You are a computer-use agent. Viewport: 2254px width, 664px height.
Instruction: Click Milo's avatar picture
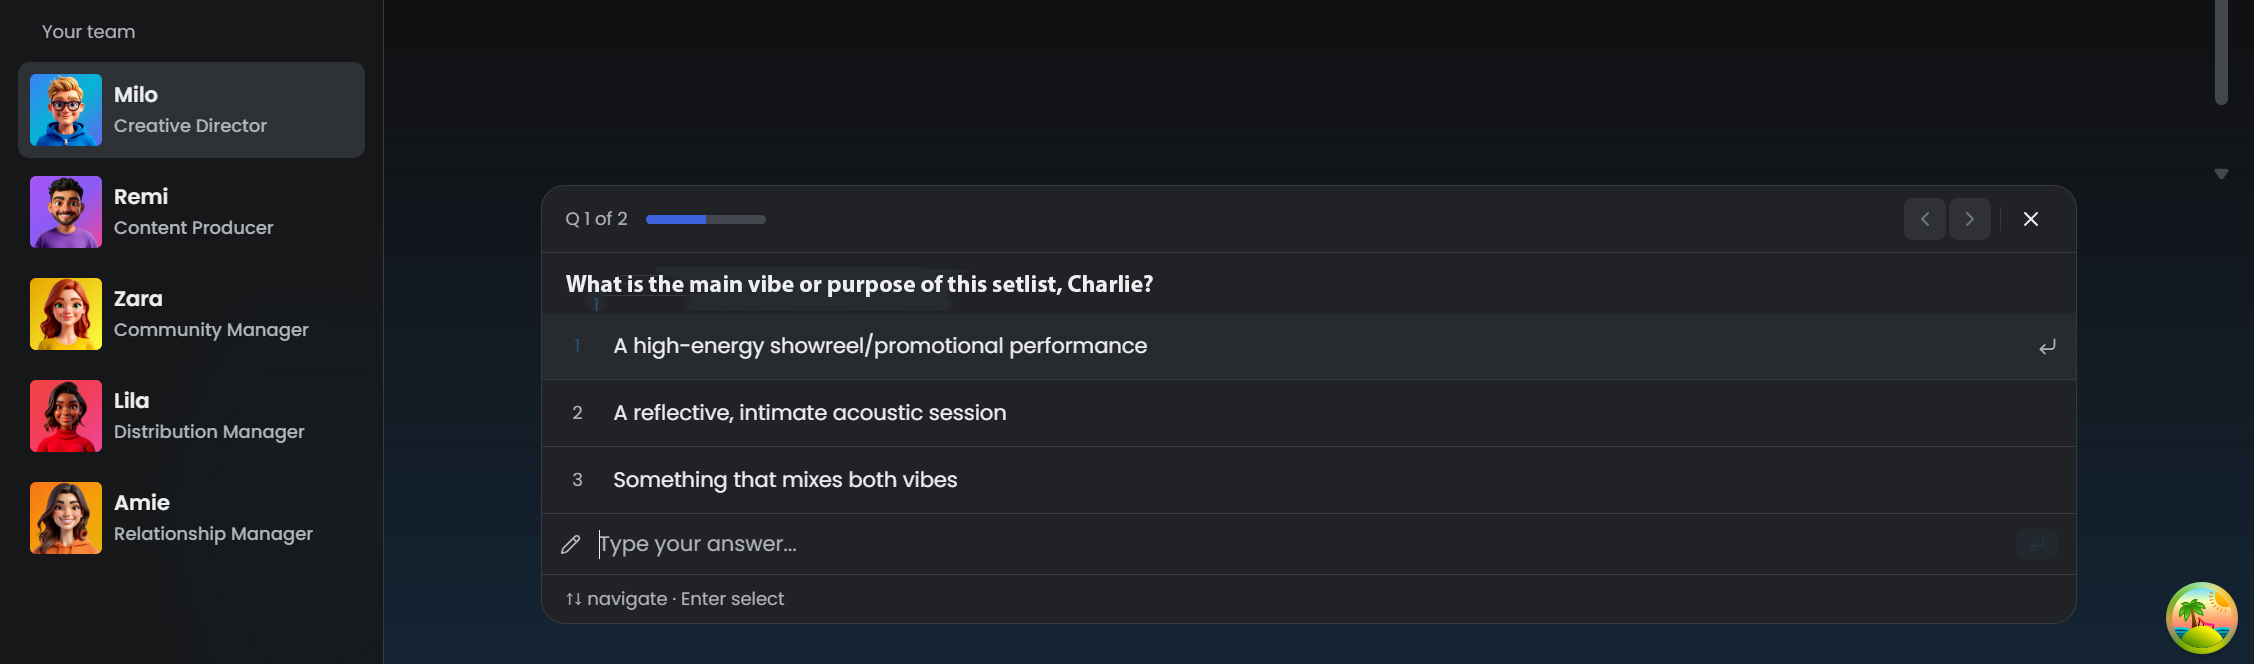click(66, 110)
